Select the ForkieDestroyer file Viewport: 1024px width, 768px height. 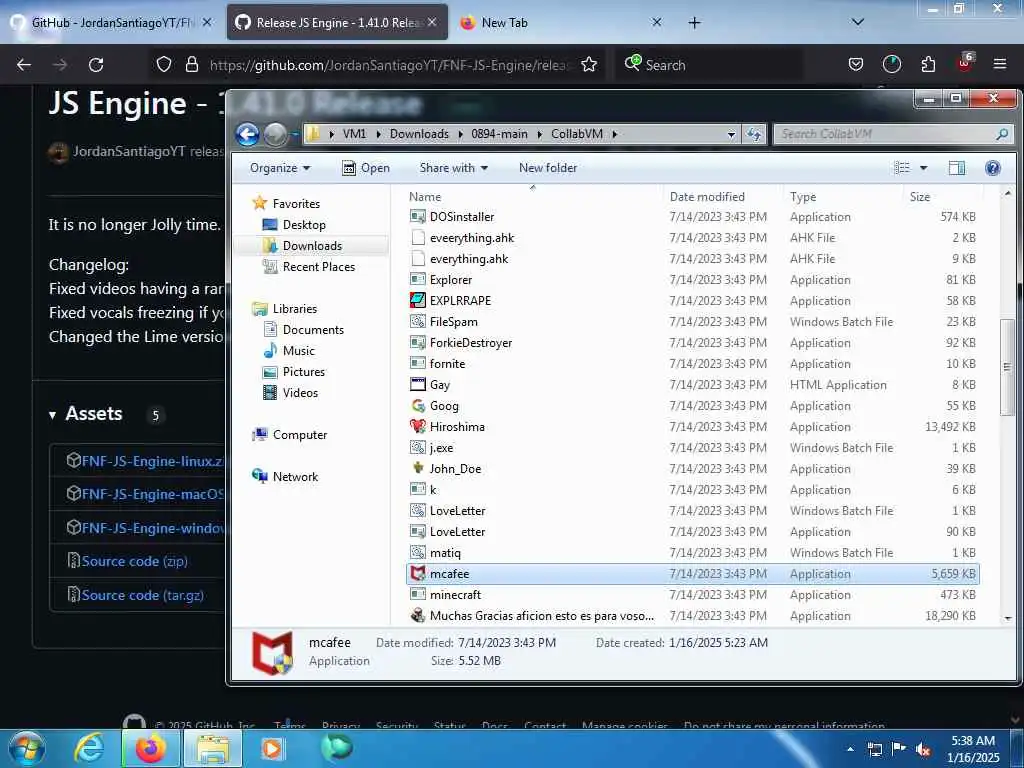click(471, 343)
